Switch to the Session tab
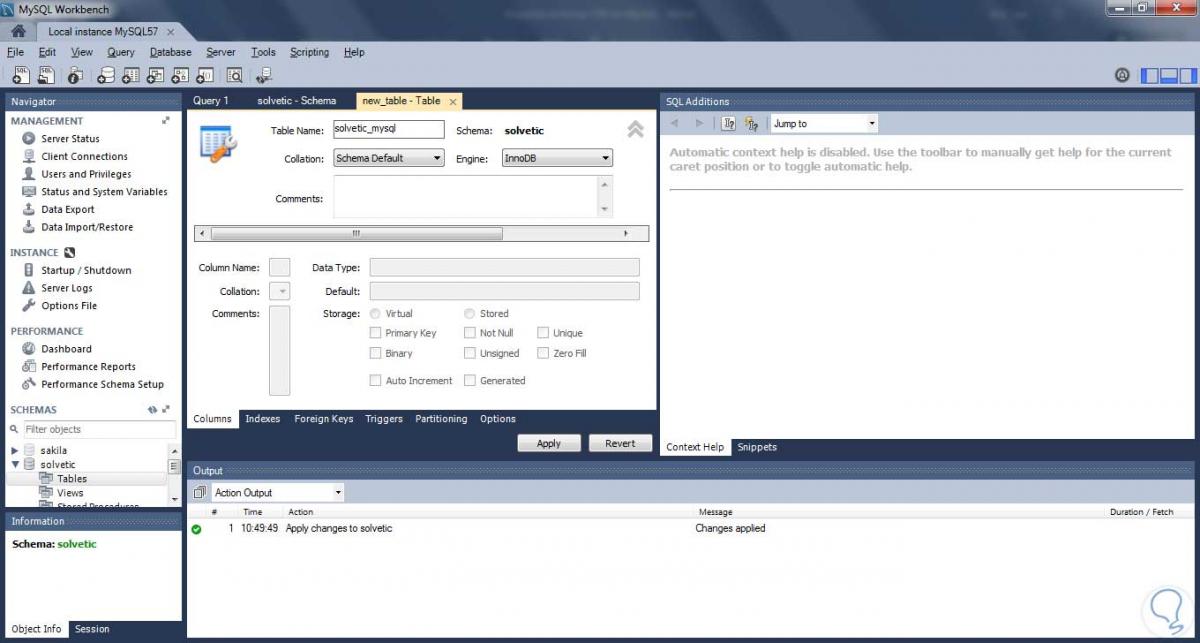The width and height of the screenshot is (1200, 643). point(92,629)
